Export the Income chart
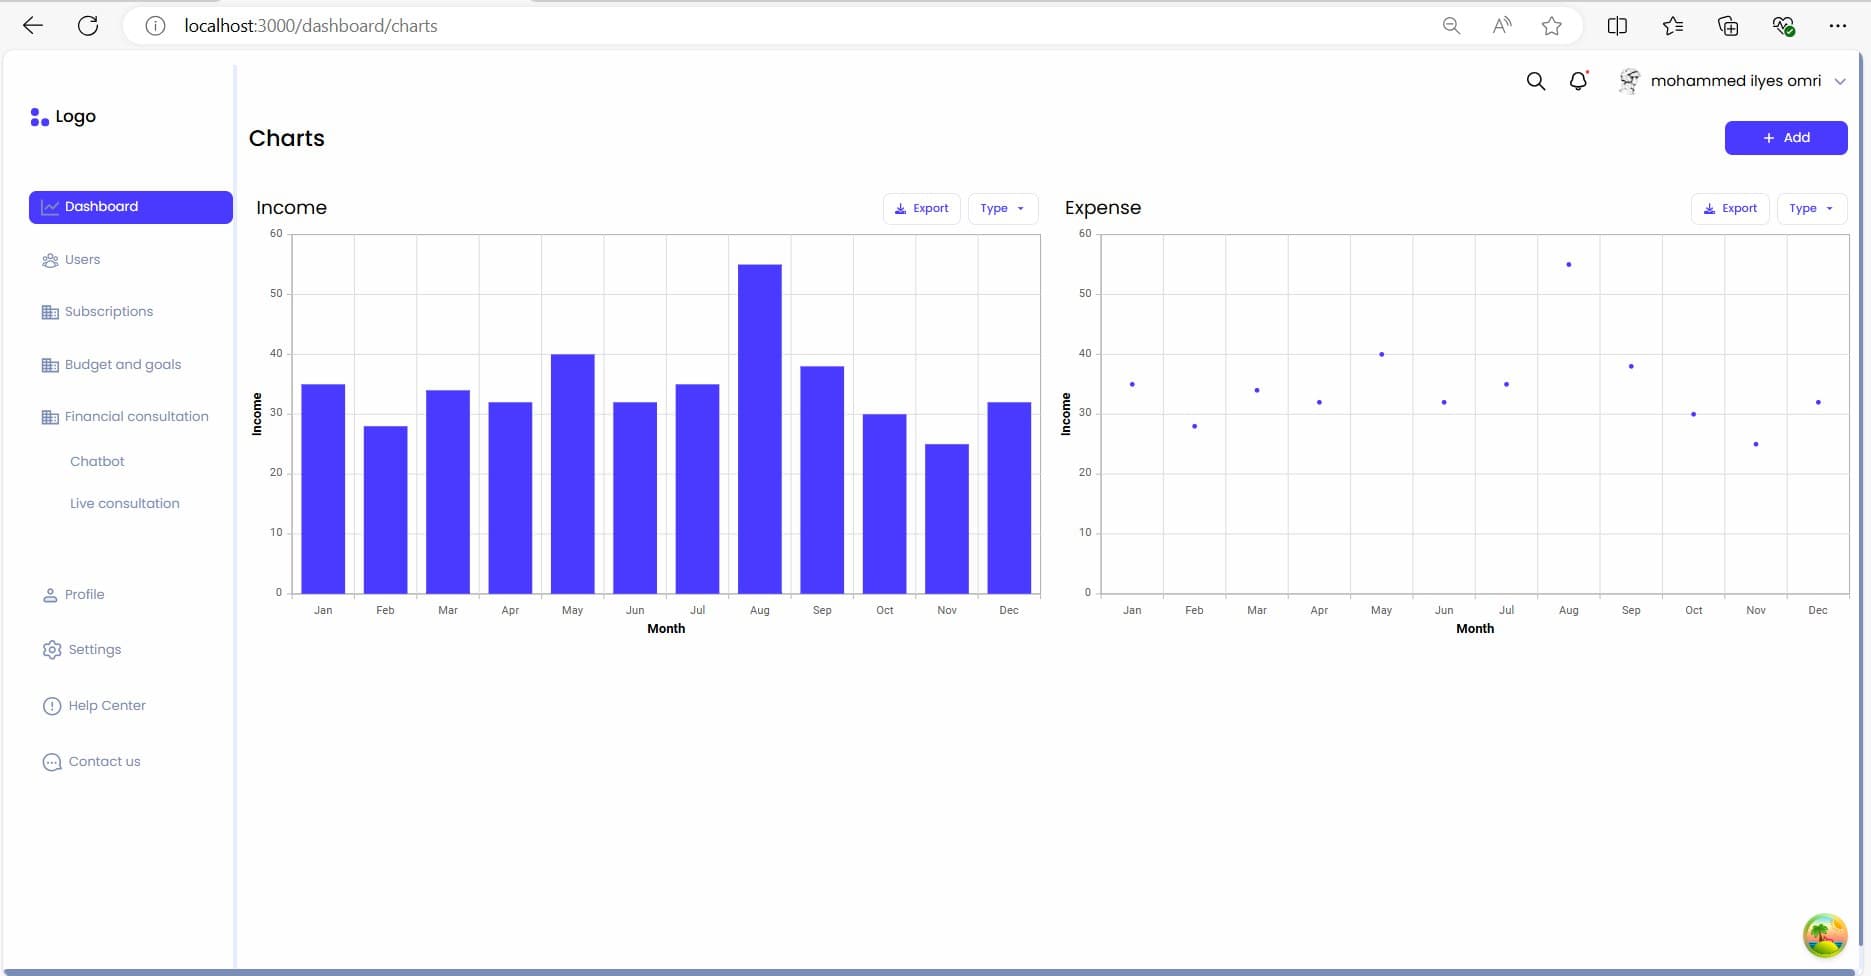 921,209
